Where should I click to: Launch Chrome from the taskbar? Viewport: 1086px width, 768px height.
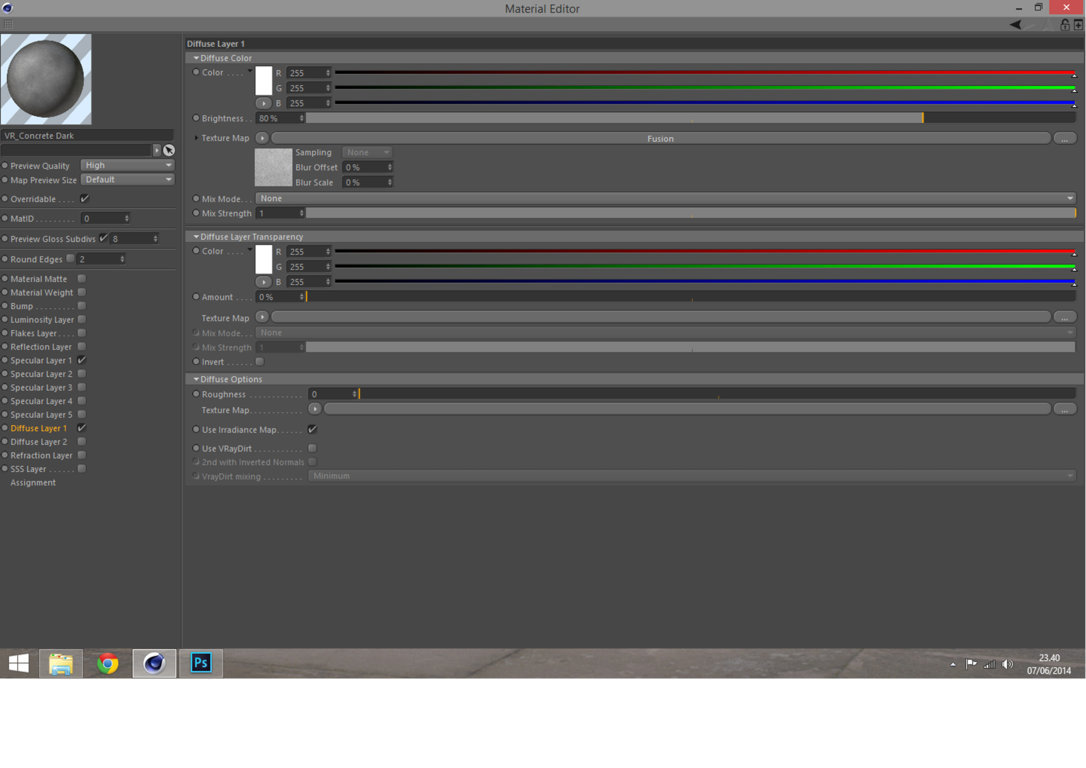107,663
